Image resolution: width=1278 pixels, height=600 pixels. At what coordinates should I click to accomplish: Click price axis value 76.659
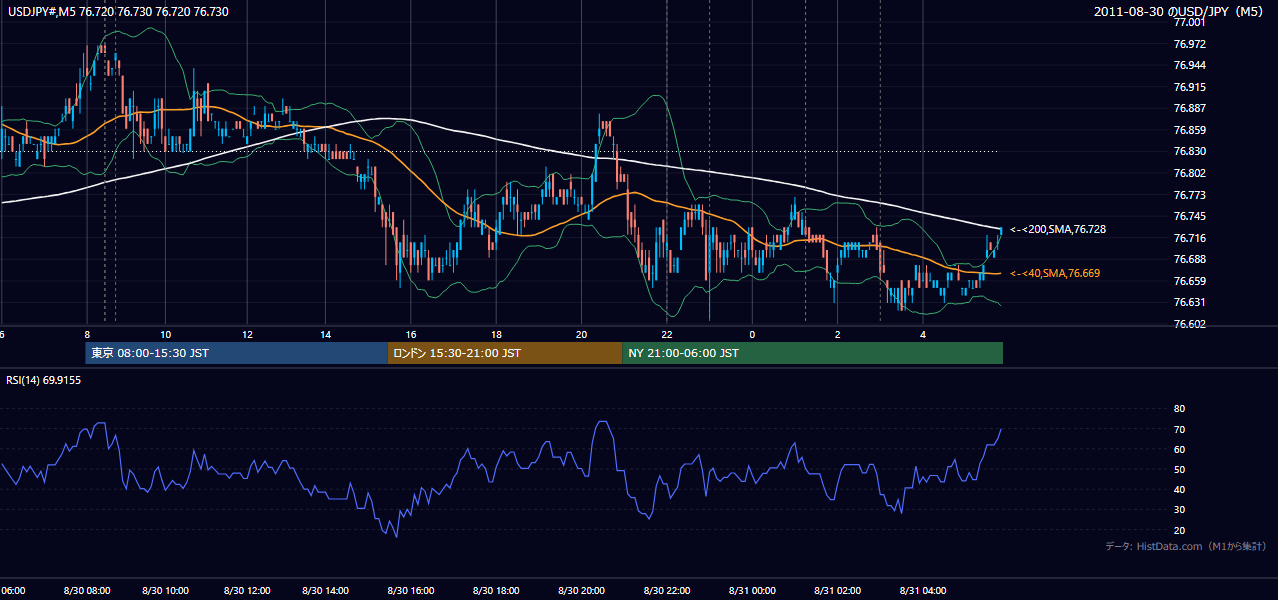(1190, 281)
